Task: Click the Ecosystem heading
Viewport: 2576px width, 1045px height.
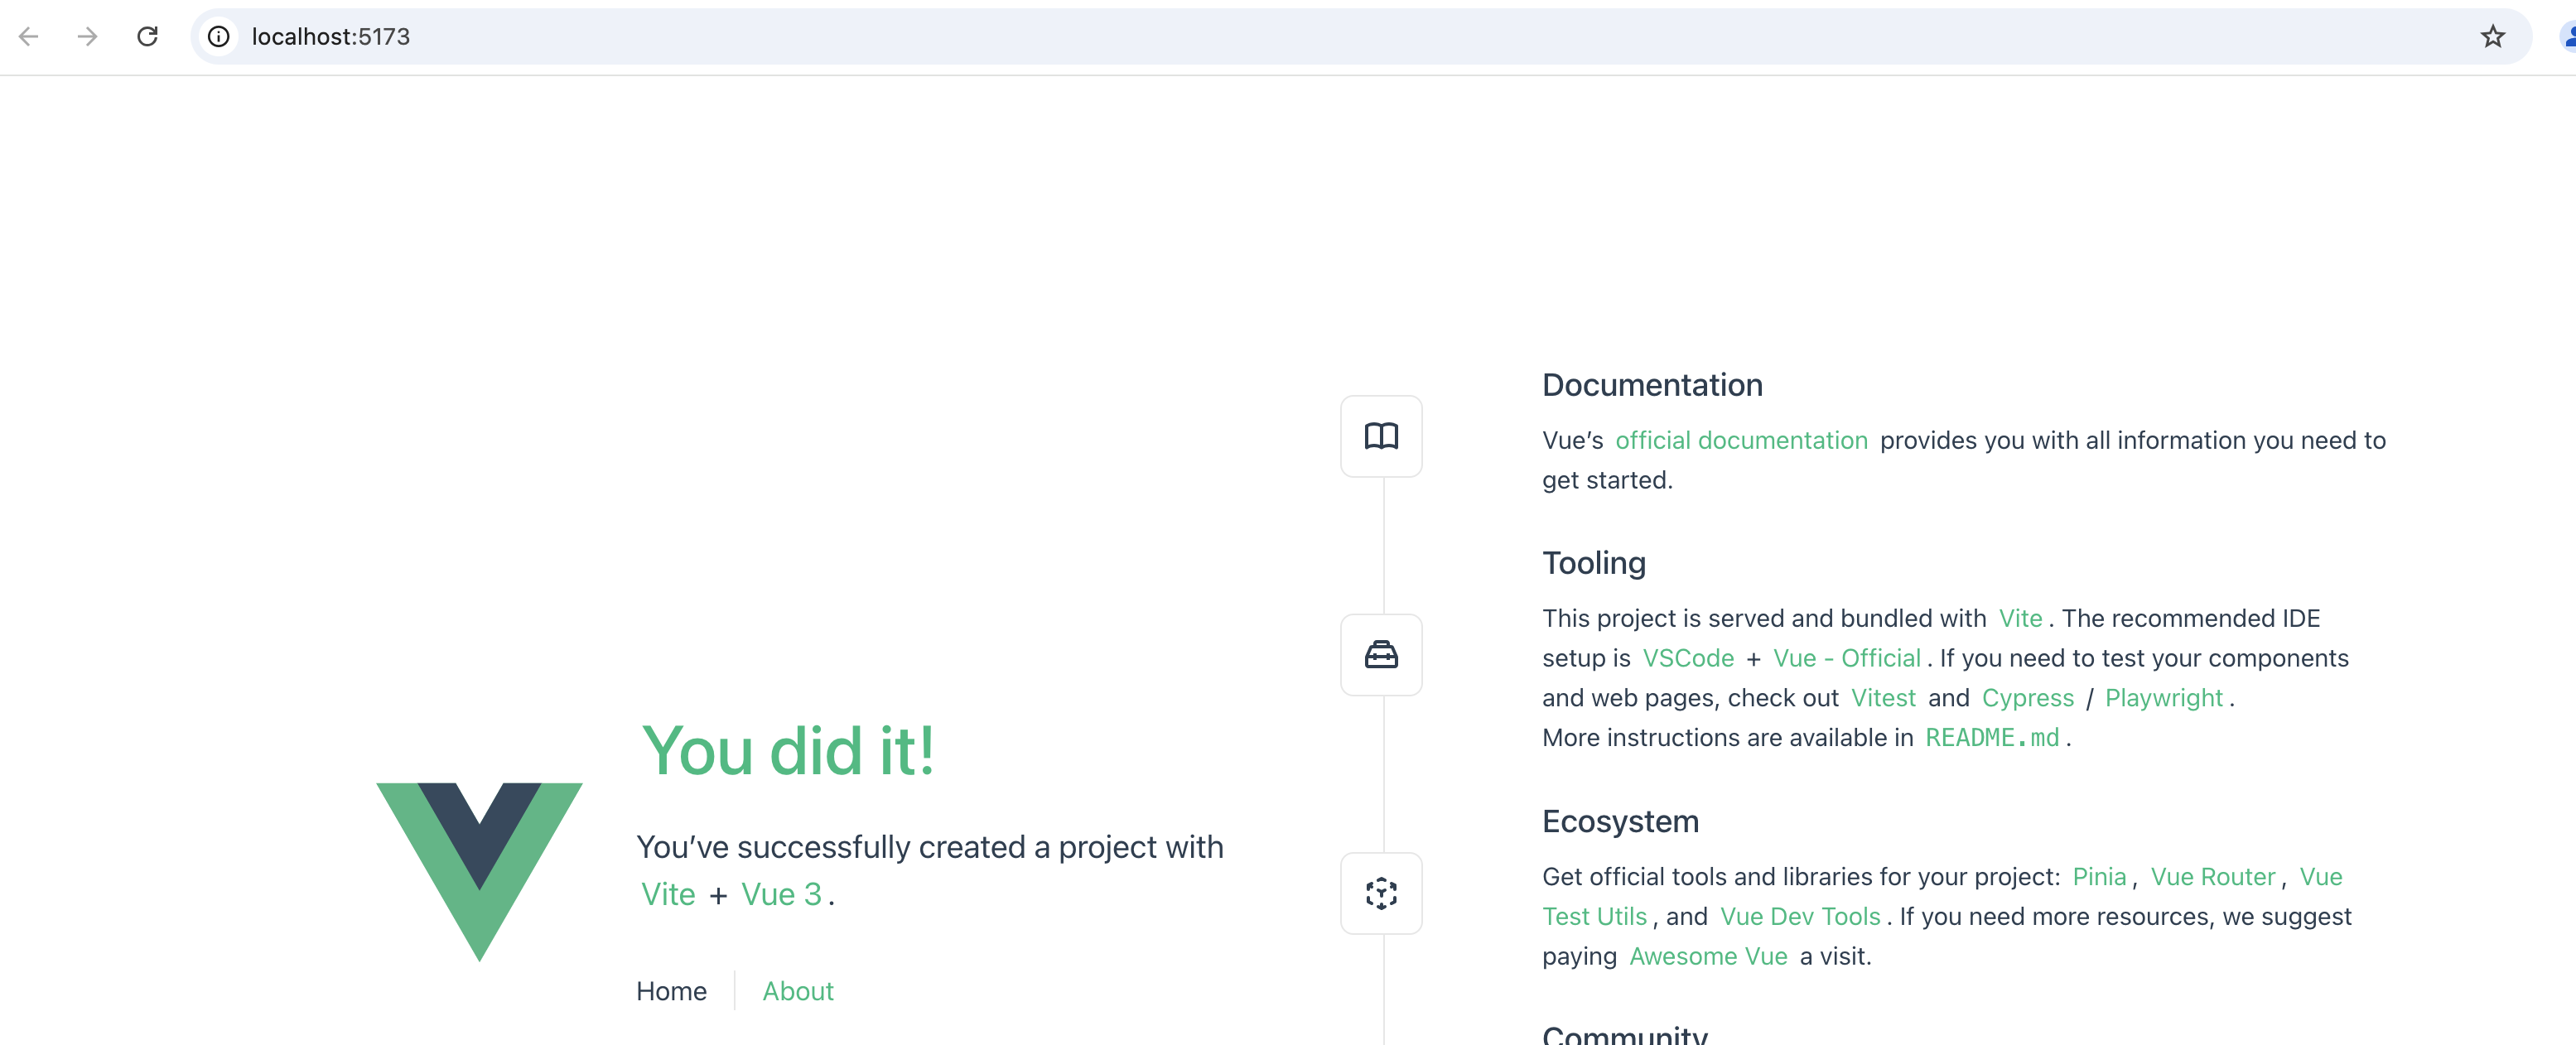Action: click(1620, 821)
